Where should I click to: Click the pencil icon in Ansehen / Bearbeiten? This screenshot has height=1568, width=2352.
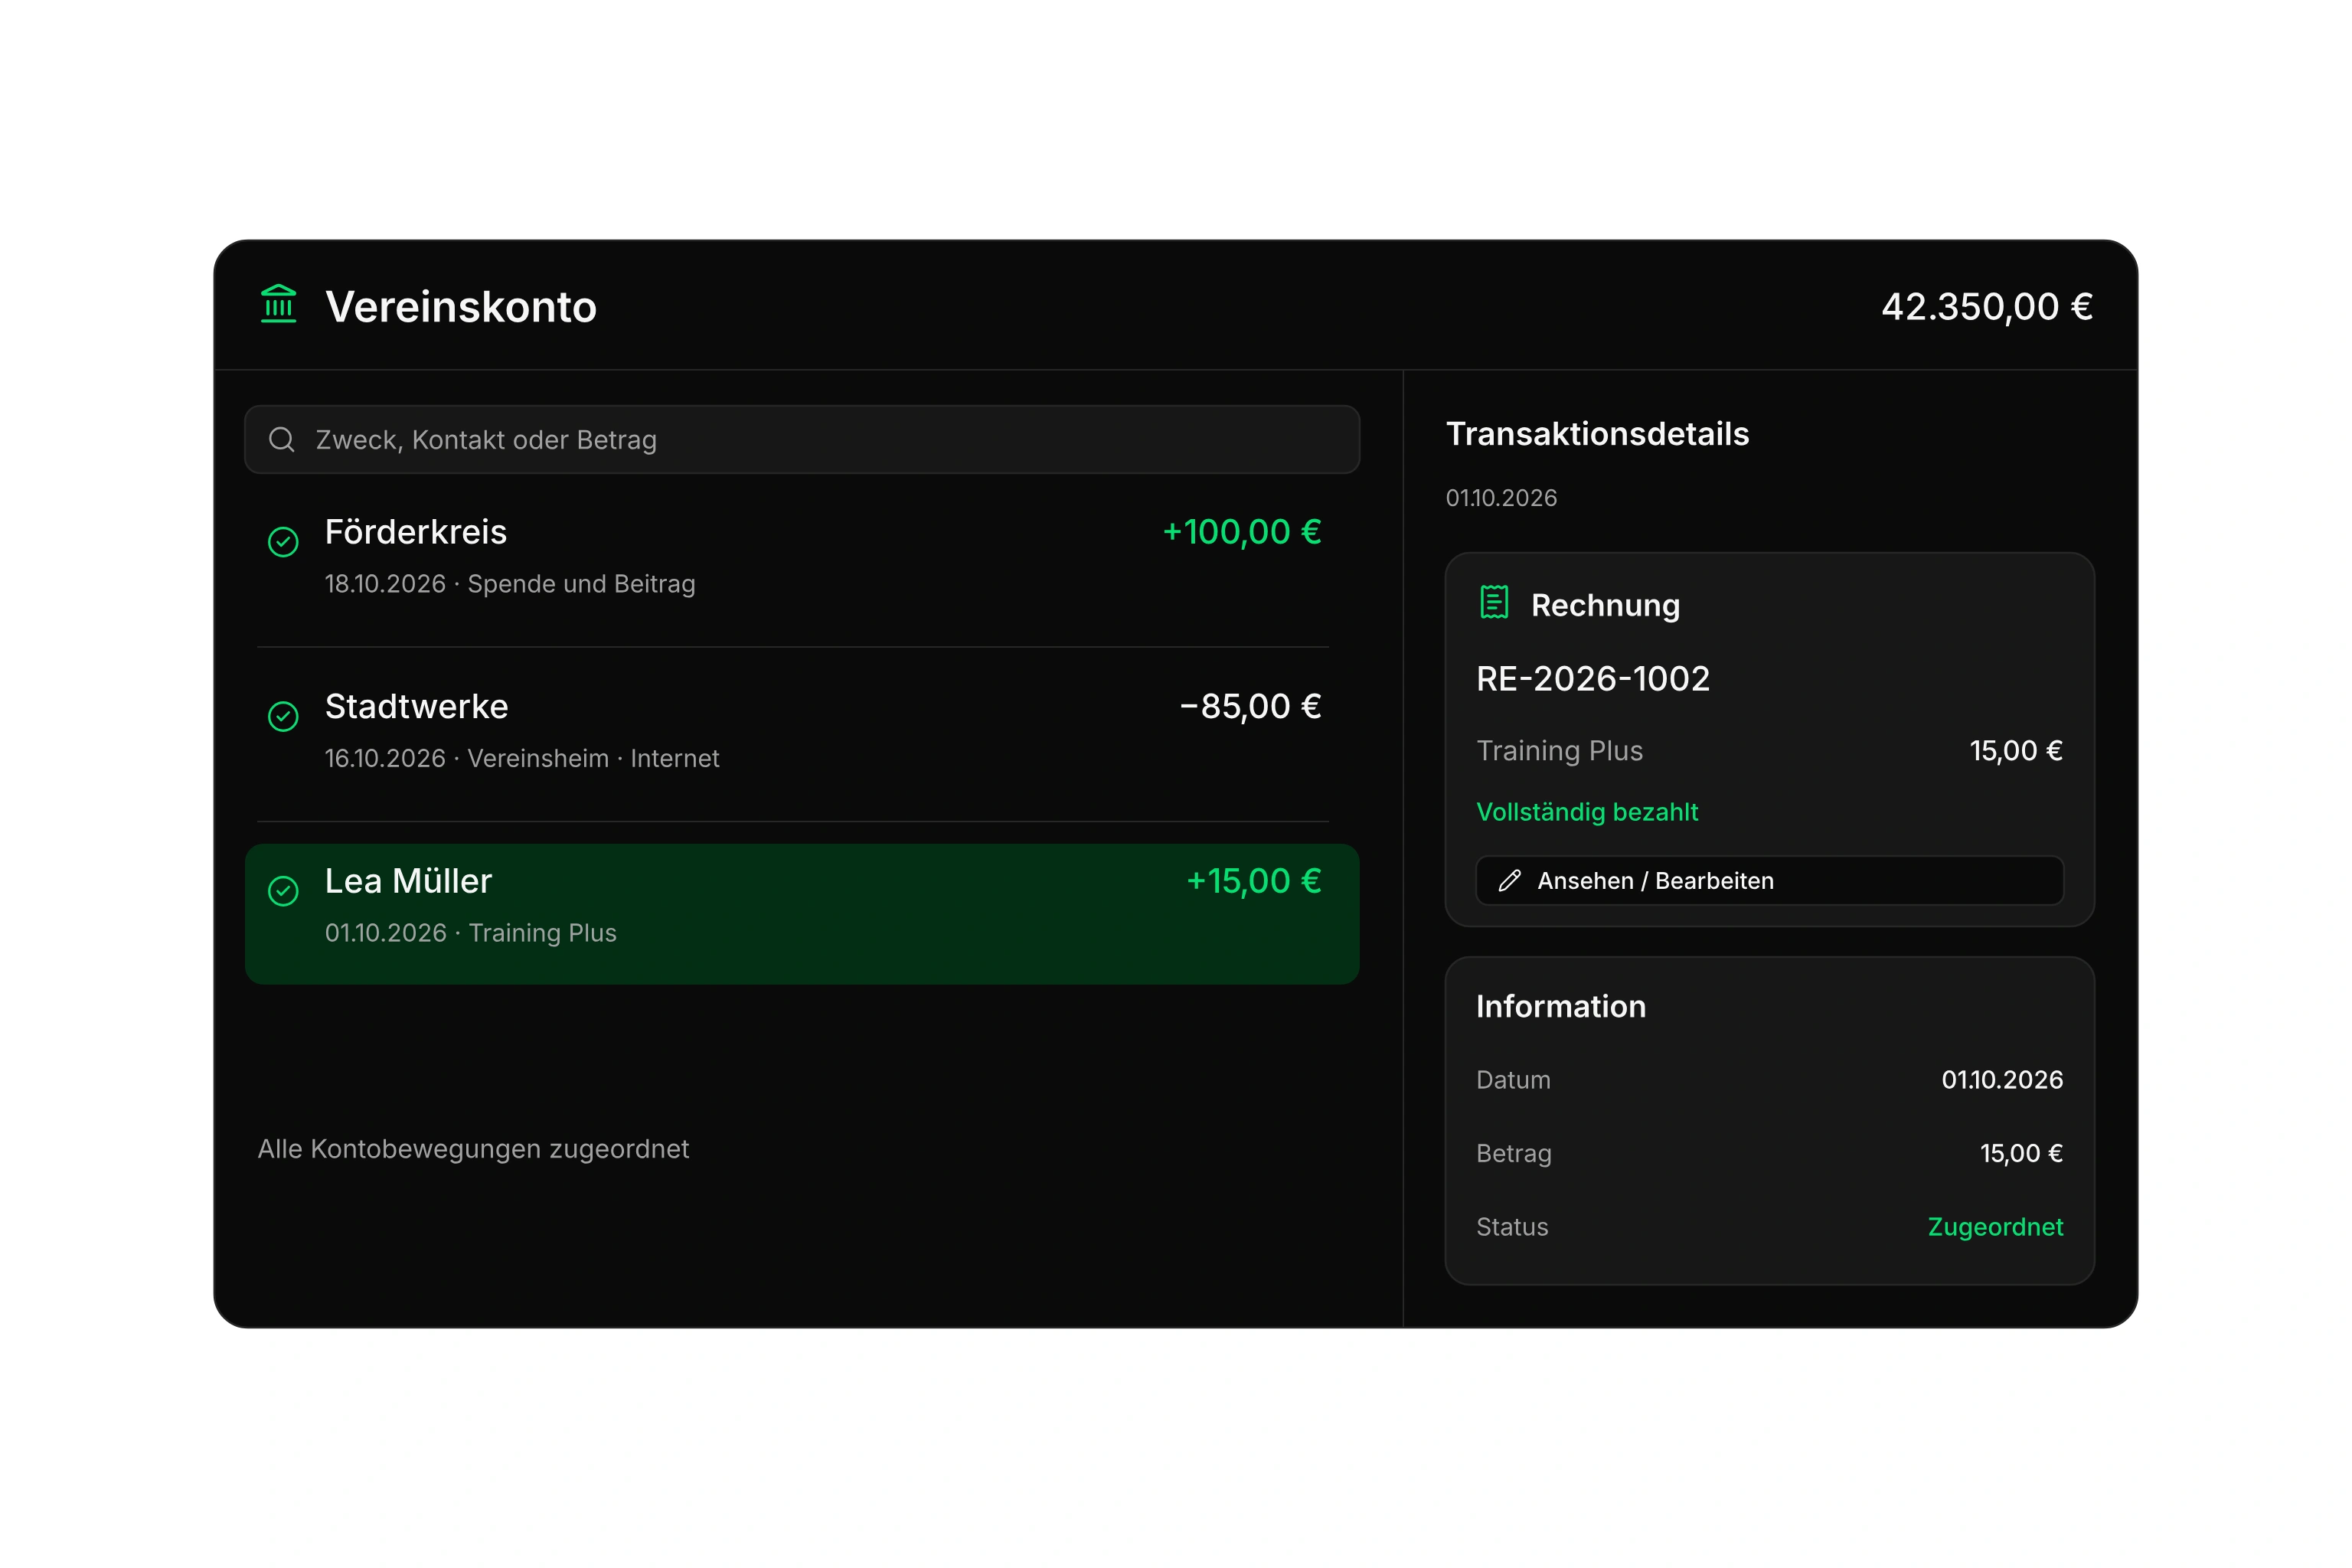[1509, 880]
